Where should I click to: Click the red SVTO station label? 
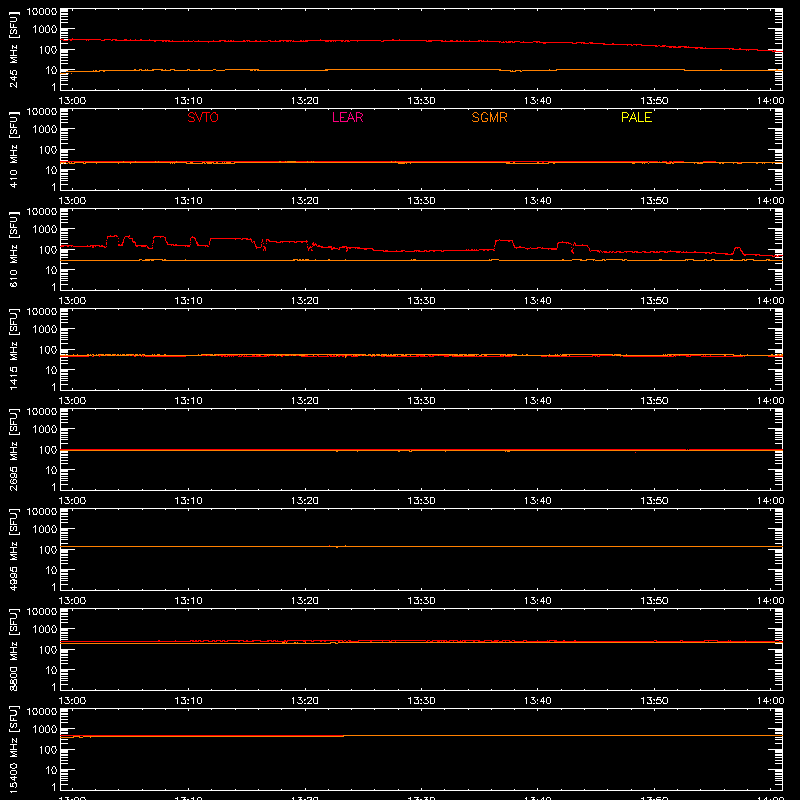tap(203, 117)
